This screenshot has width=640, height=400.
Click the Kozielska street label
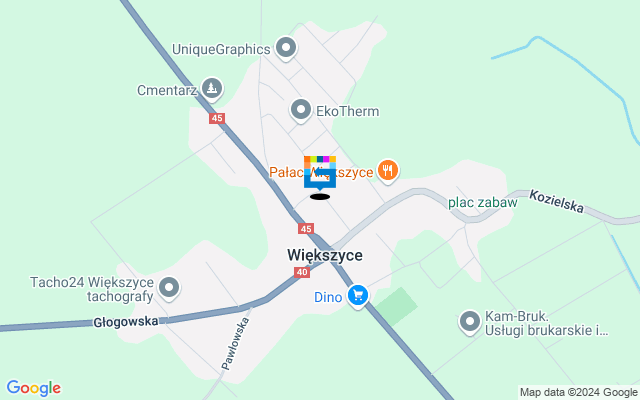click(x=556, y=201)
